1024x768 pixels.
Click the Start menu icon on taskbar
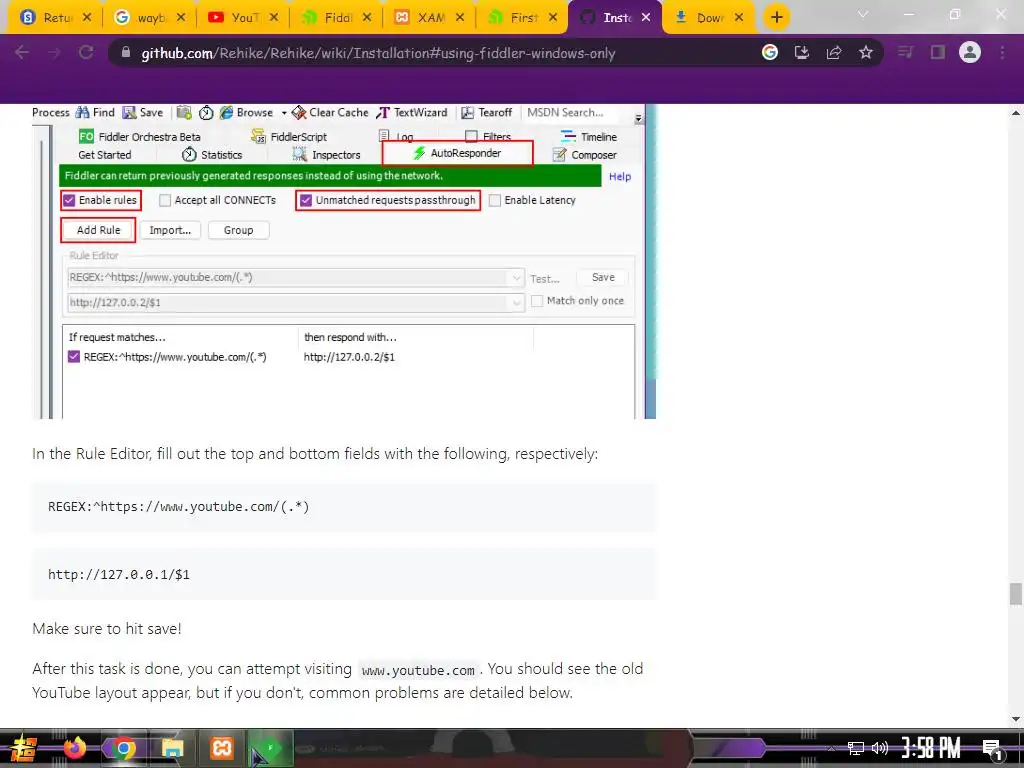point(24,748)
